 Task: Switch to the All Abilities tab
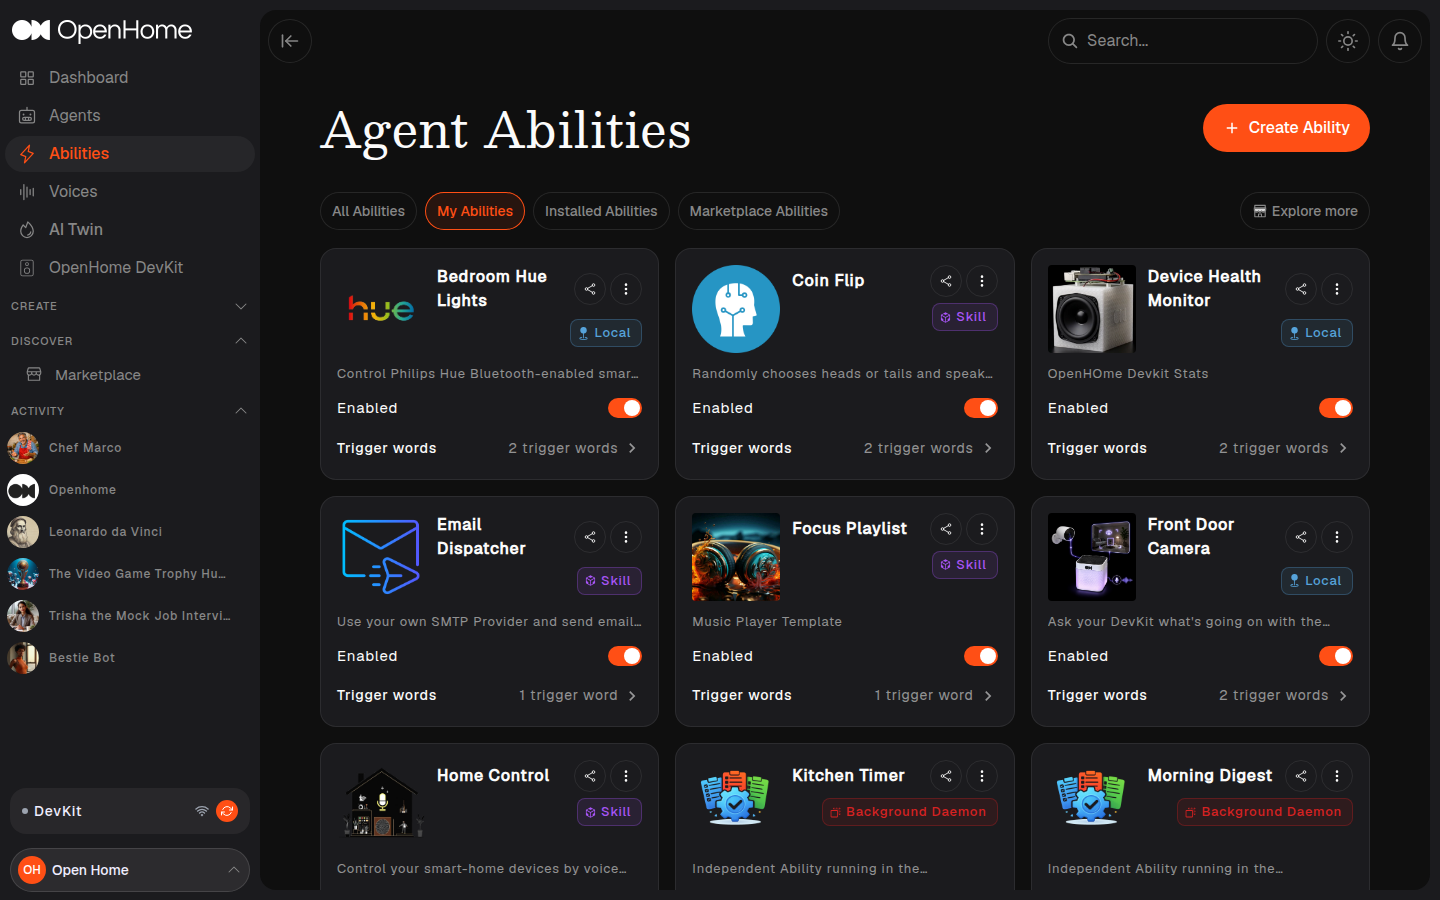(368, 211)
